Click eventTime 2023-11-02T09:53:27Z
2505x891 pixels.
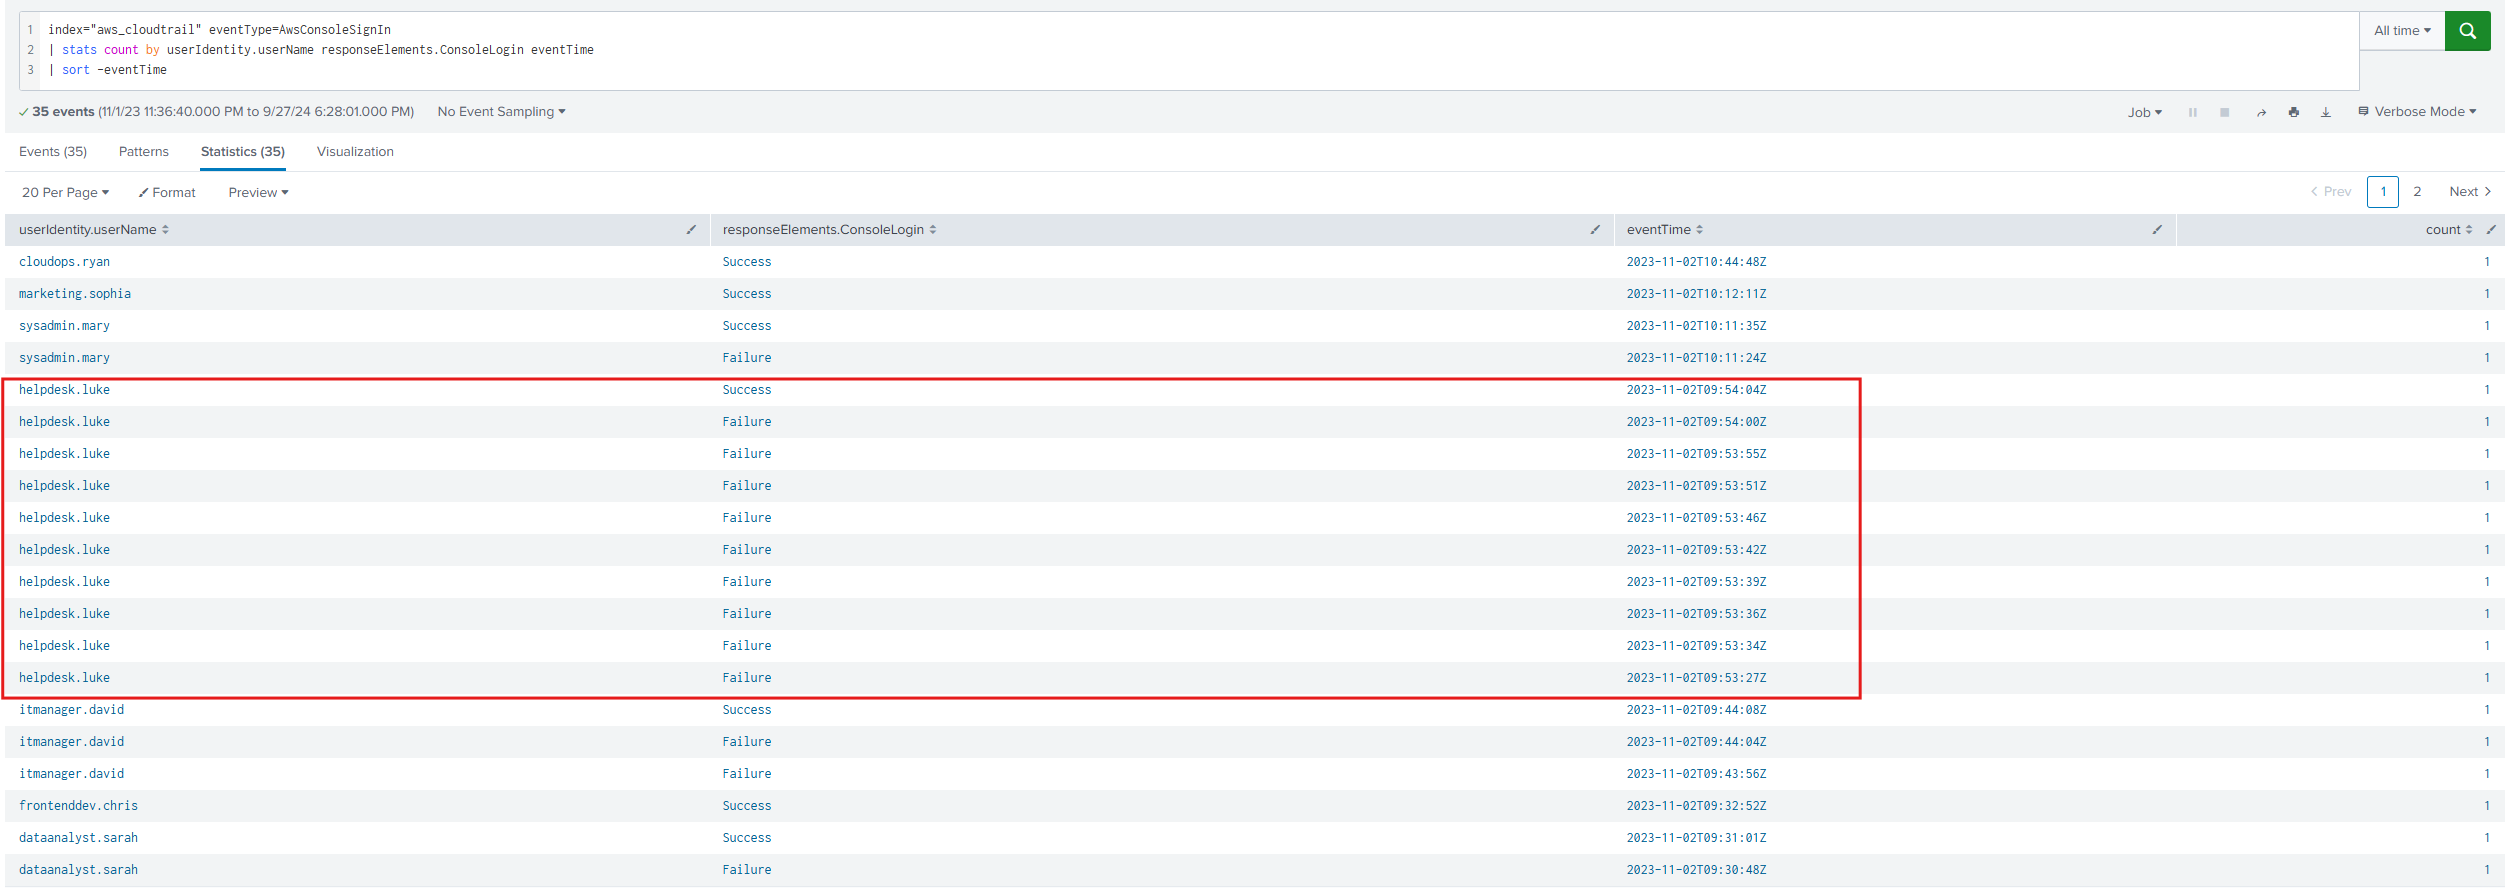point(1696,678)
